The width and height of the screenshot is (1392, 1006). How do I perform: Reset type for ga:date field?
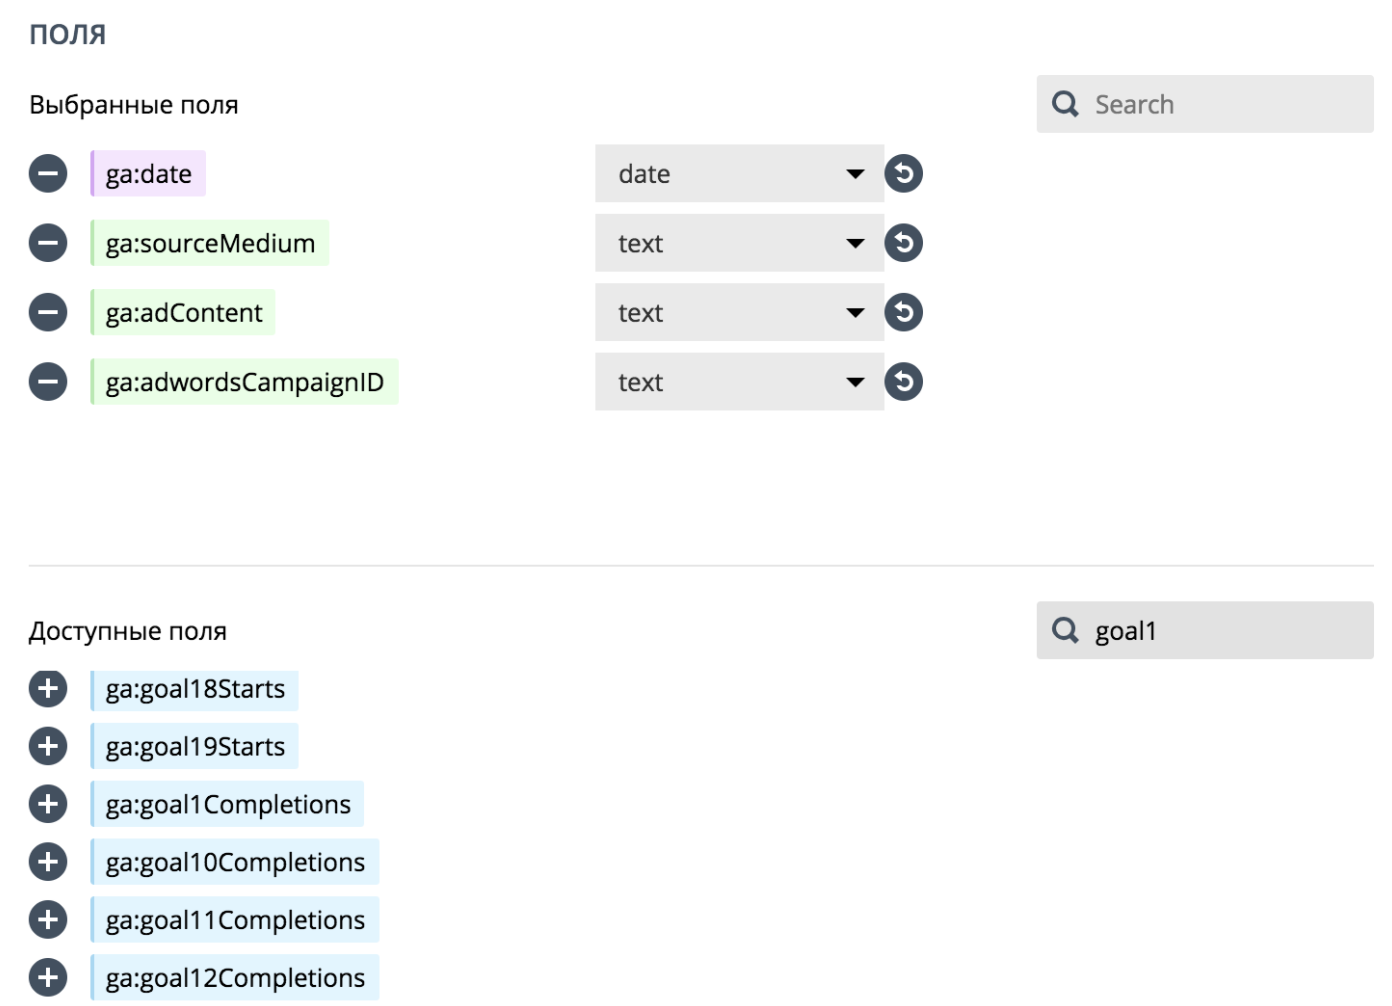(x=903, y=174)
